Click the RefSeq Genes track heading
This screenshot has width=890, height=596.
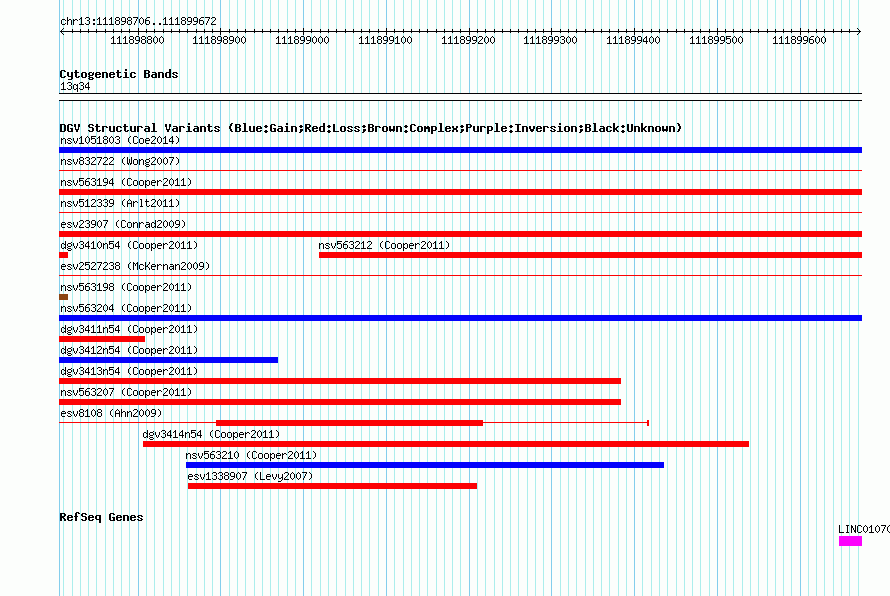102,517
